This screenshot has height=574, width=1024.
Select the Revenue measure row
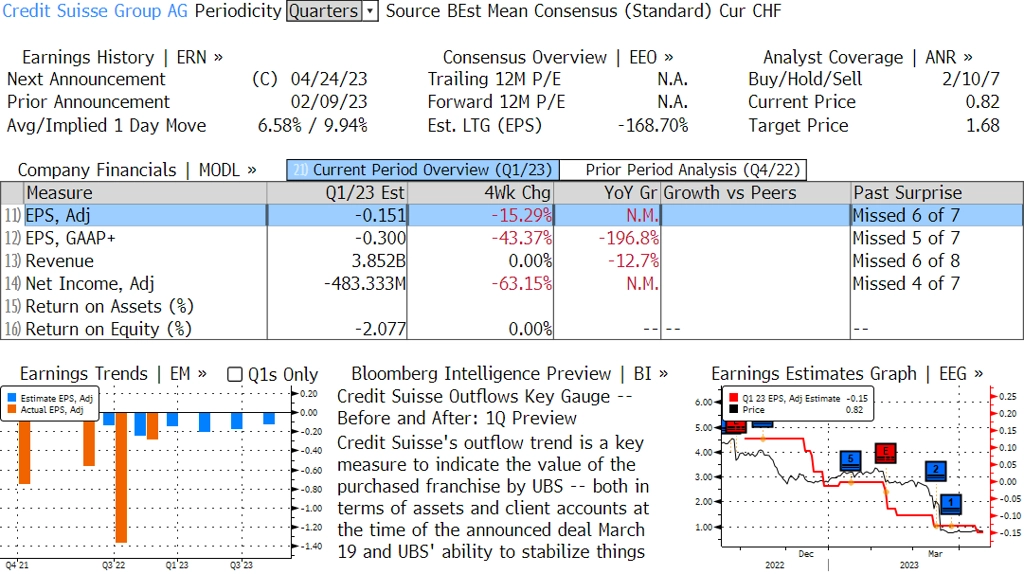(x=512, y=261)
